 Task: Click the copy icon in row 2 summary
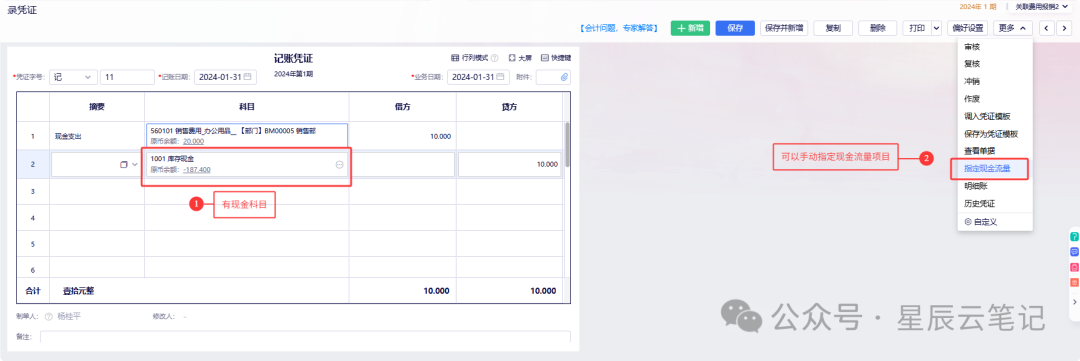pos(124,165)
